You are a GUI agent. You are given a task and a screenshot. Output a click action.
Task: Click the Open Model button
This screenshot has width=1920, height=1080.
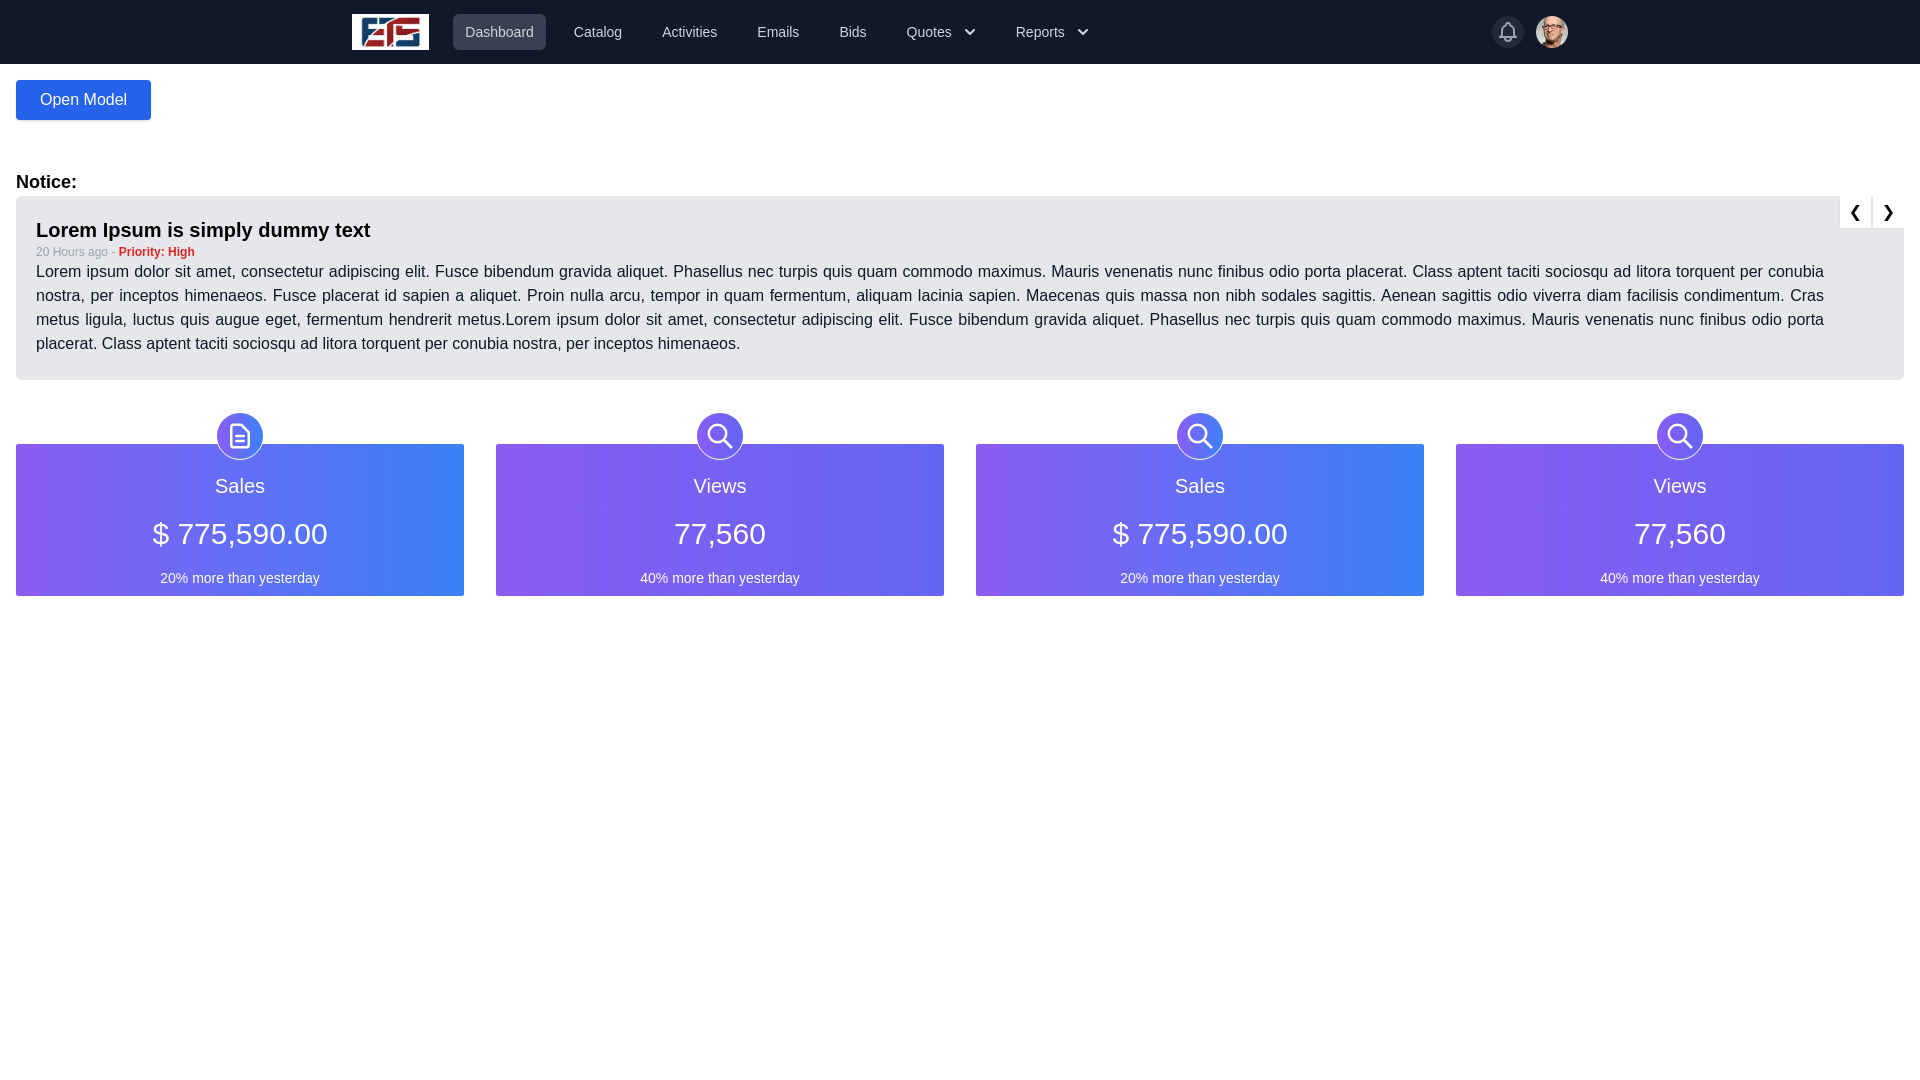[x=83, y=100]
